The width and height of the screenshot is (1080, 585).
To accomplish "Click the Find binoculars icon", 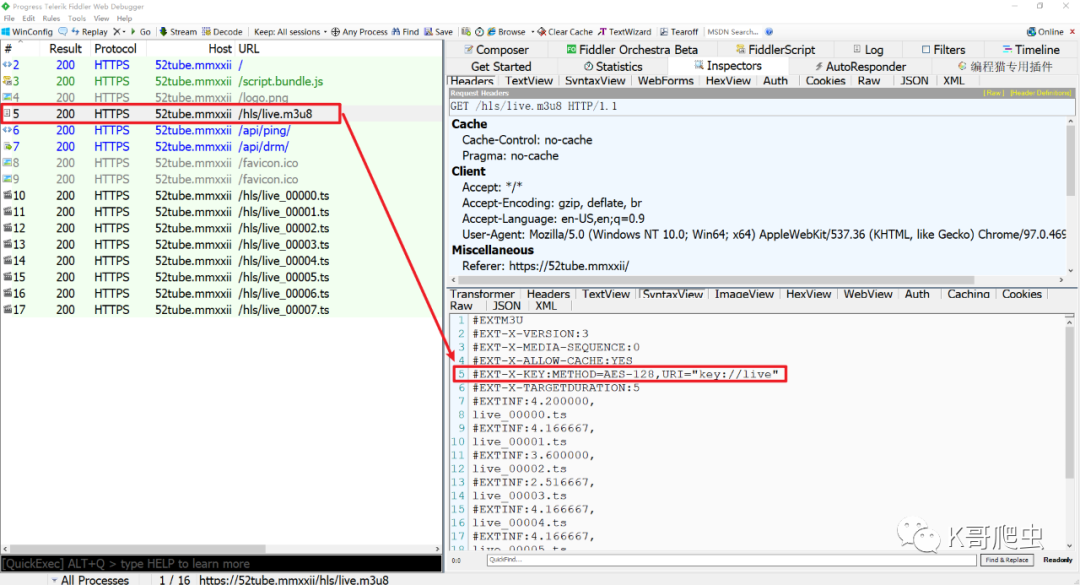I will coord(396,32).
